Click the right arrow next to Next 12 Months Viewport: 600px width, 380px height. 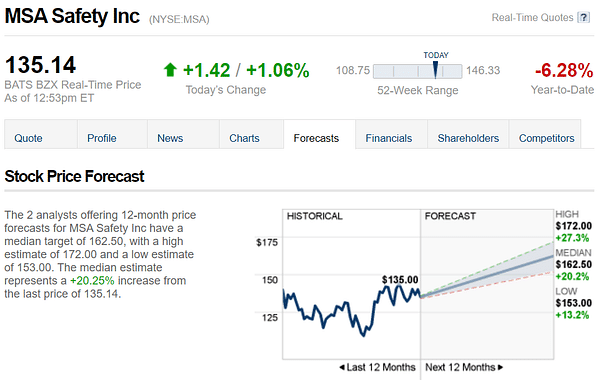click(x=501, y=367)
